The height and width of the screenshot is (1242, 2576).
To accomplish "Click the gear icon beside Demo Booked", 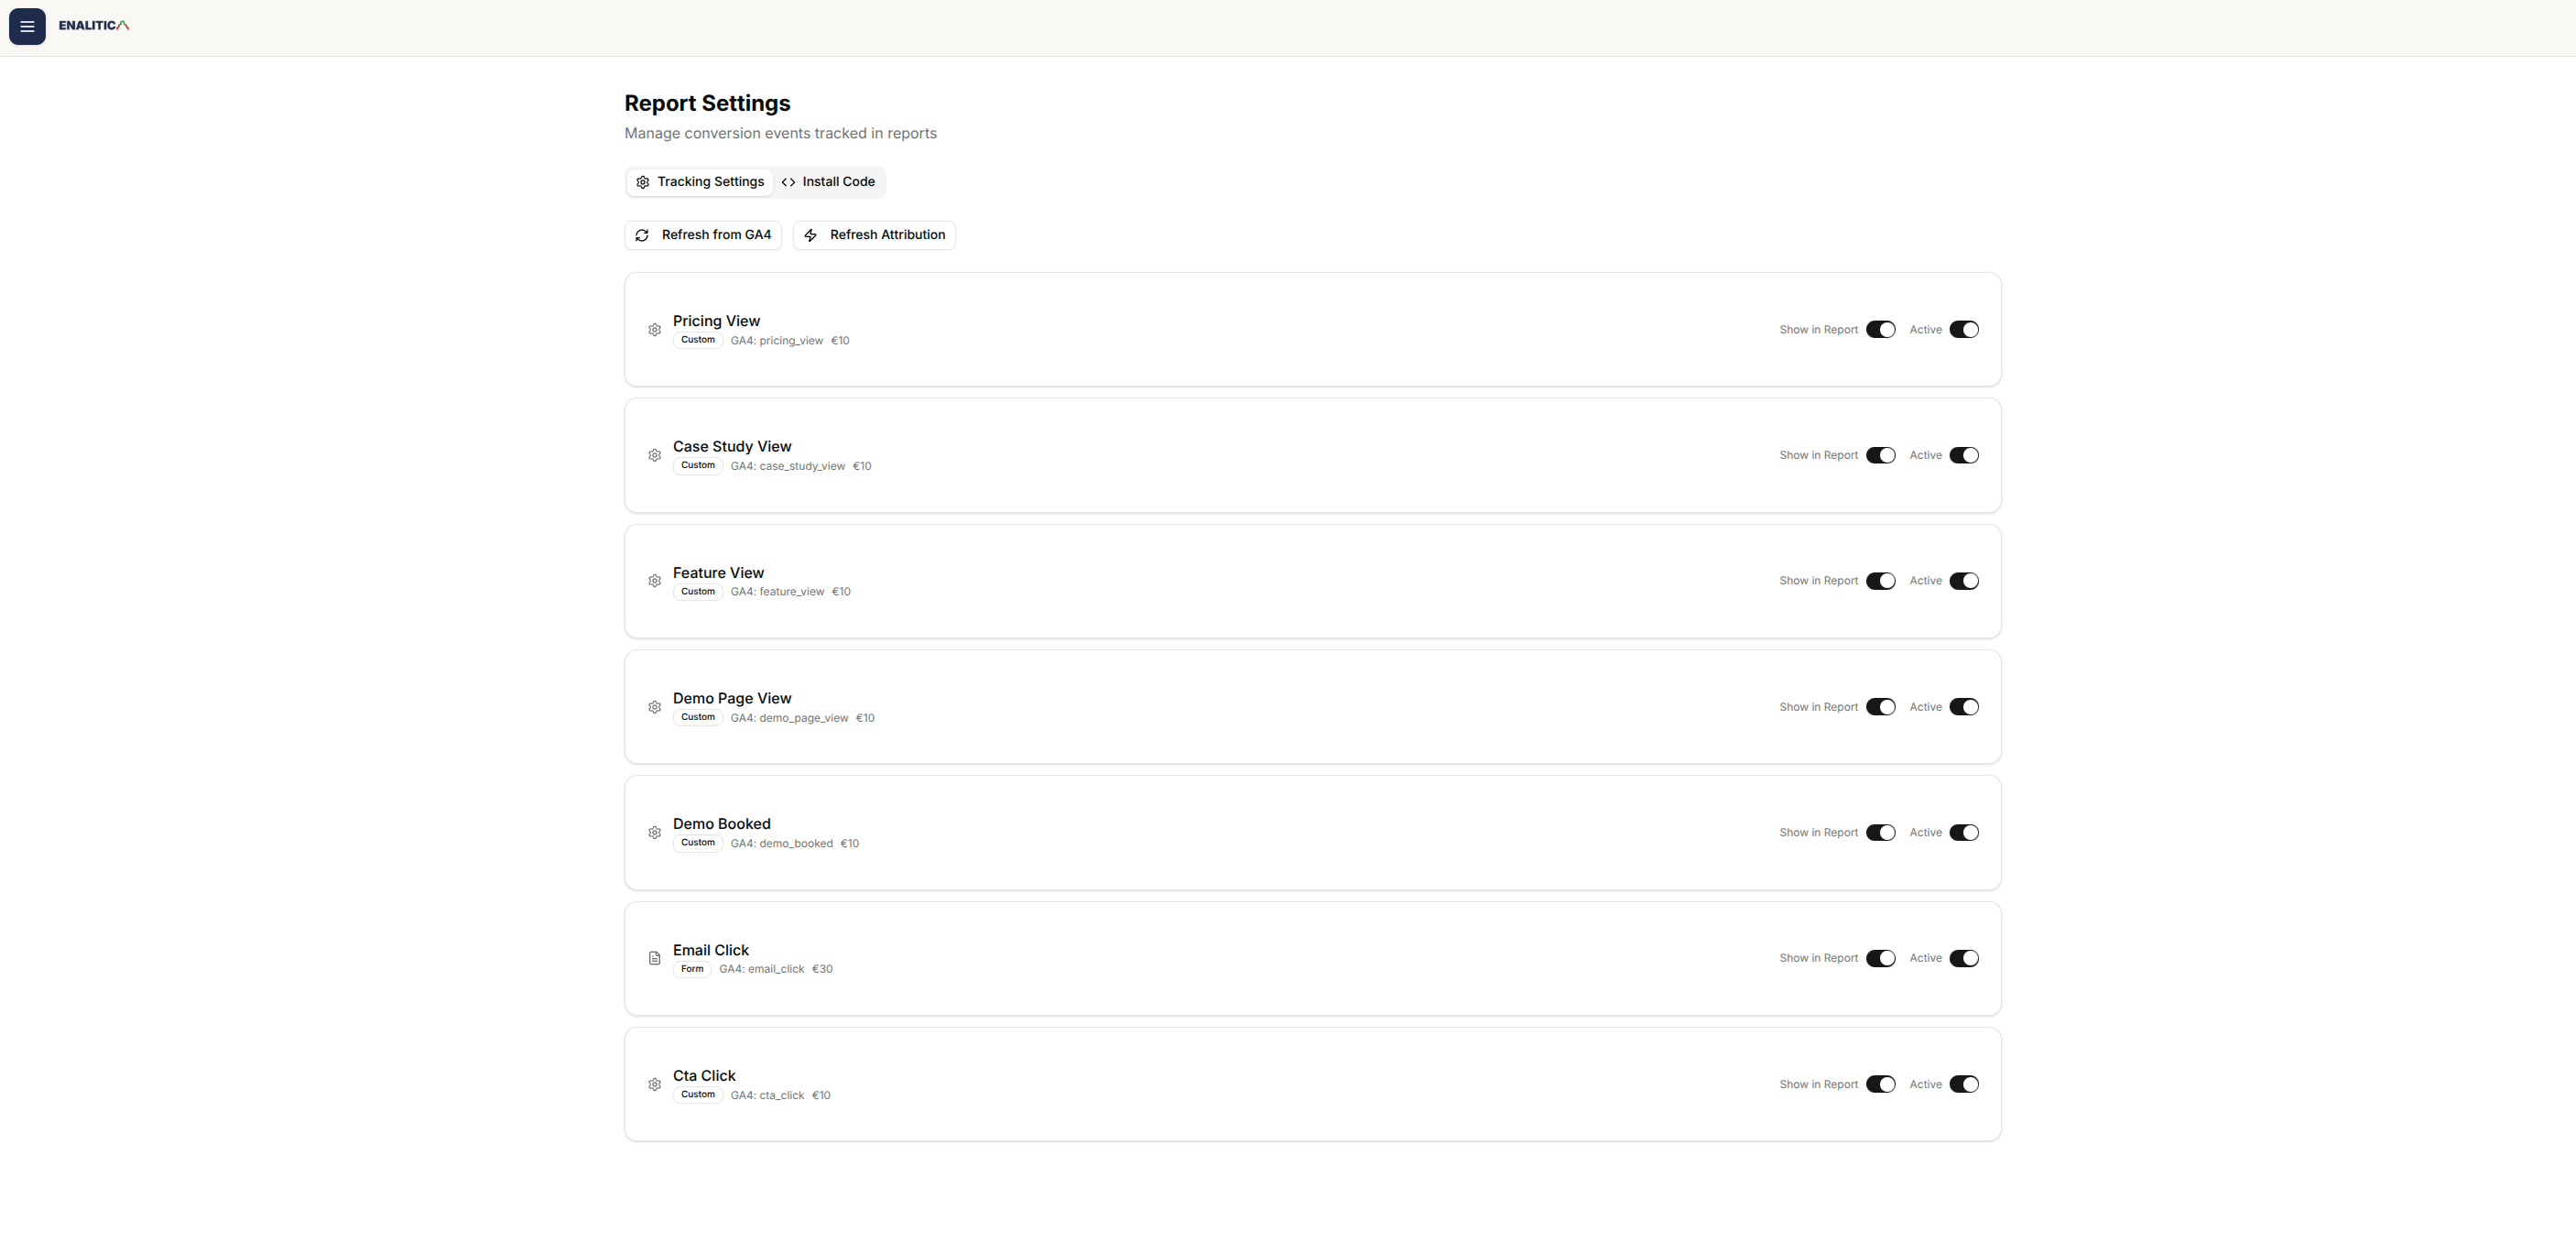I will [654, 833].
